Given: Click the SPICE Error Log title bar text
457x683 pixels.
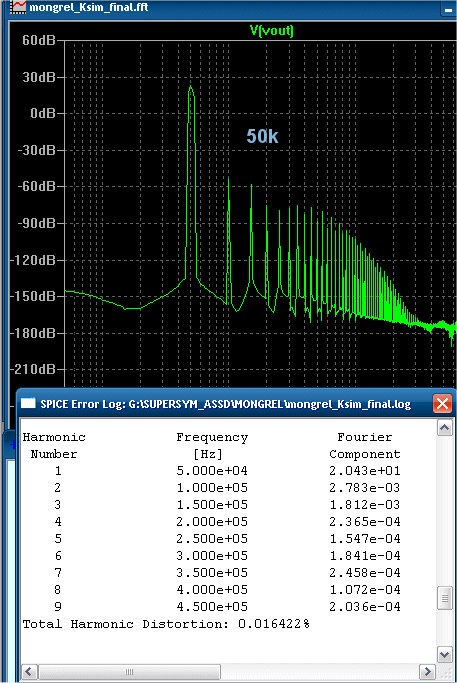Looking at the screenshot, I should click(x=226, y=404).
